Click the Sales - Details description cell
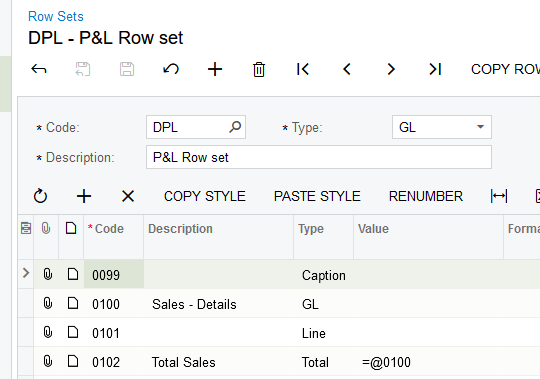This screenshot has height=379, width=540. pos(219,304)
